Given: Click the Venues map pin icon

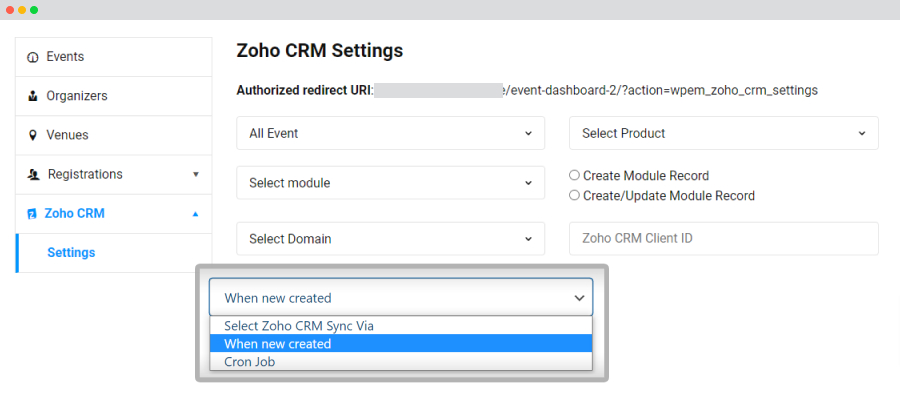Looking at the screenshot, I should click(x=33, y=135).
